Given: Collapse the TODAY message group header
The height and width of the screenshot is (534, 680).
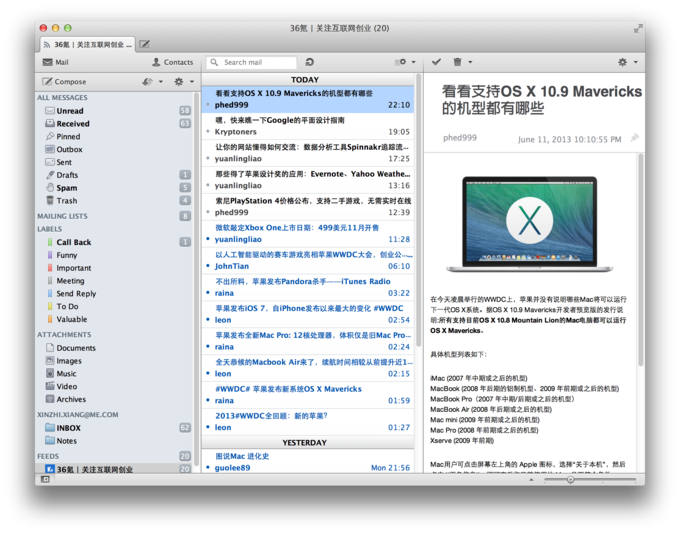Looking at the screenshot, I should point(308,80).
